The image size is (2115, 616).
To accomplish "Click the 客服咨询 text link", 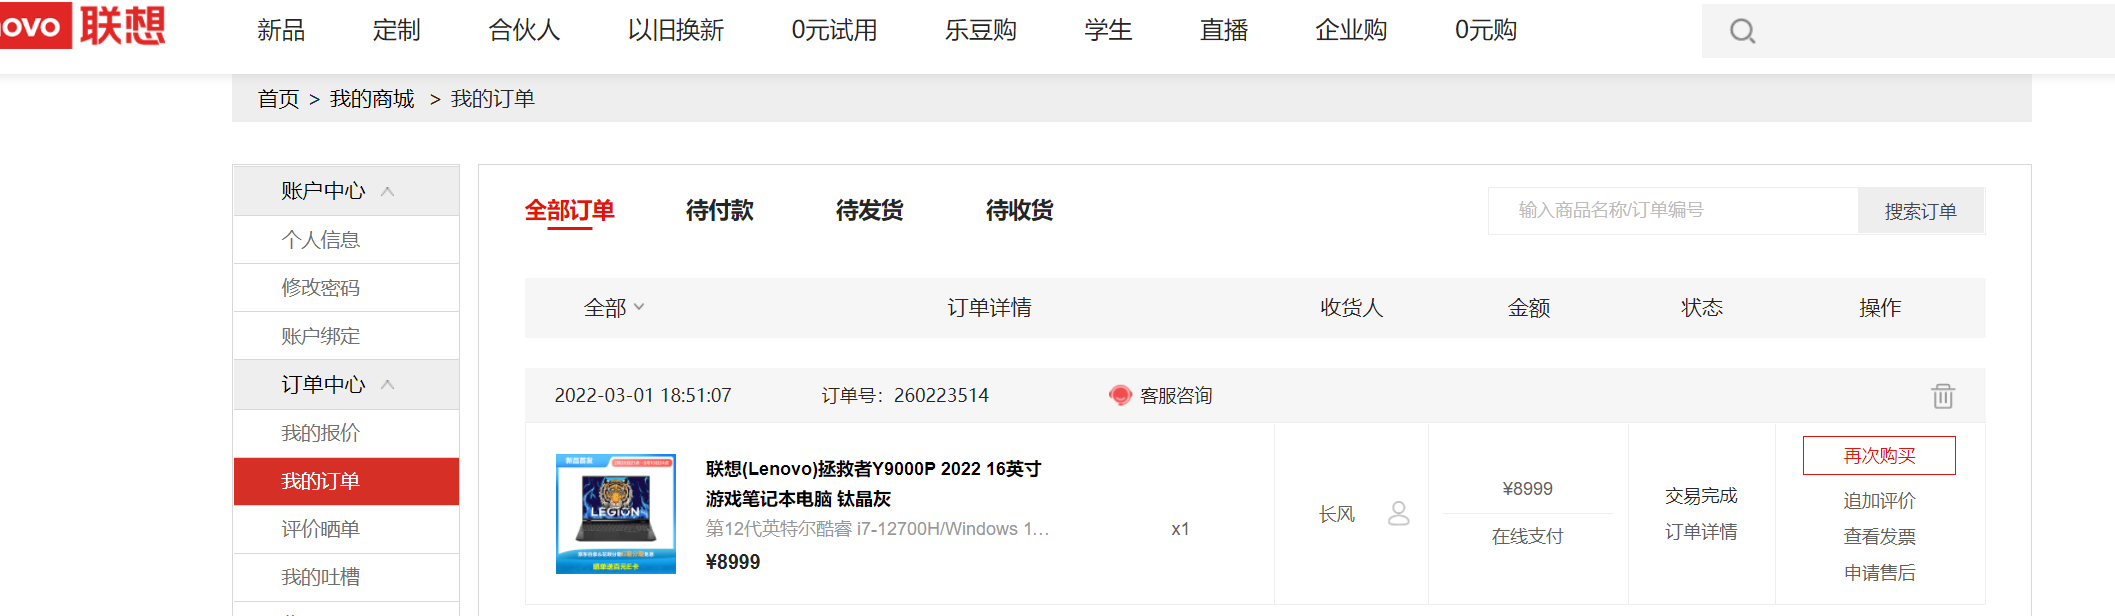I will click(1176, 396).
